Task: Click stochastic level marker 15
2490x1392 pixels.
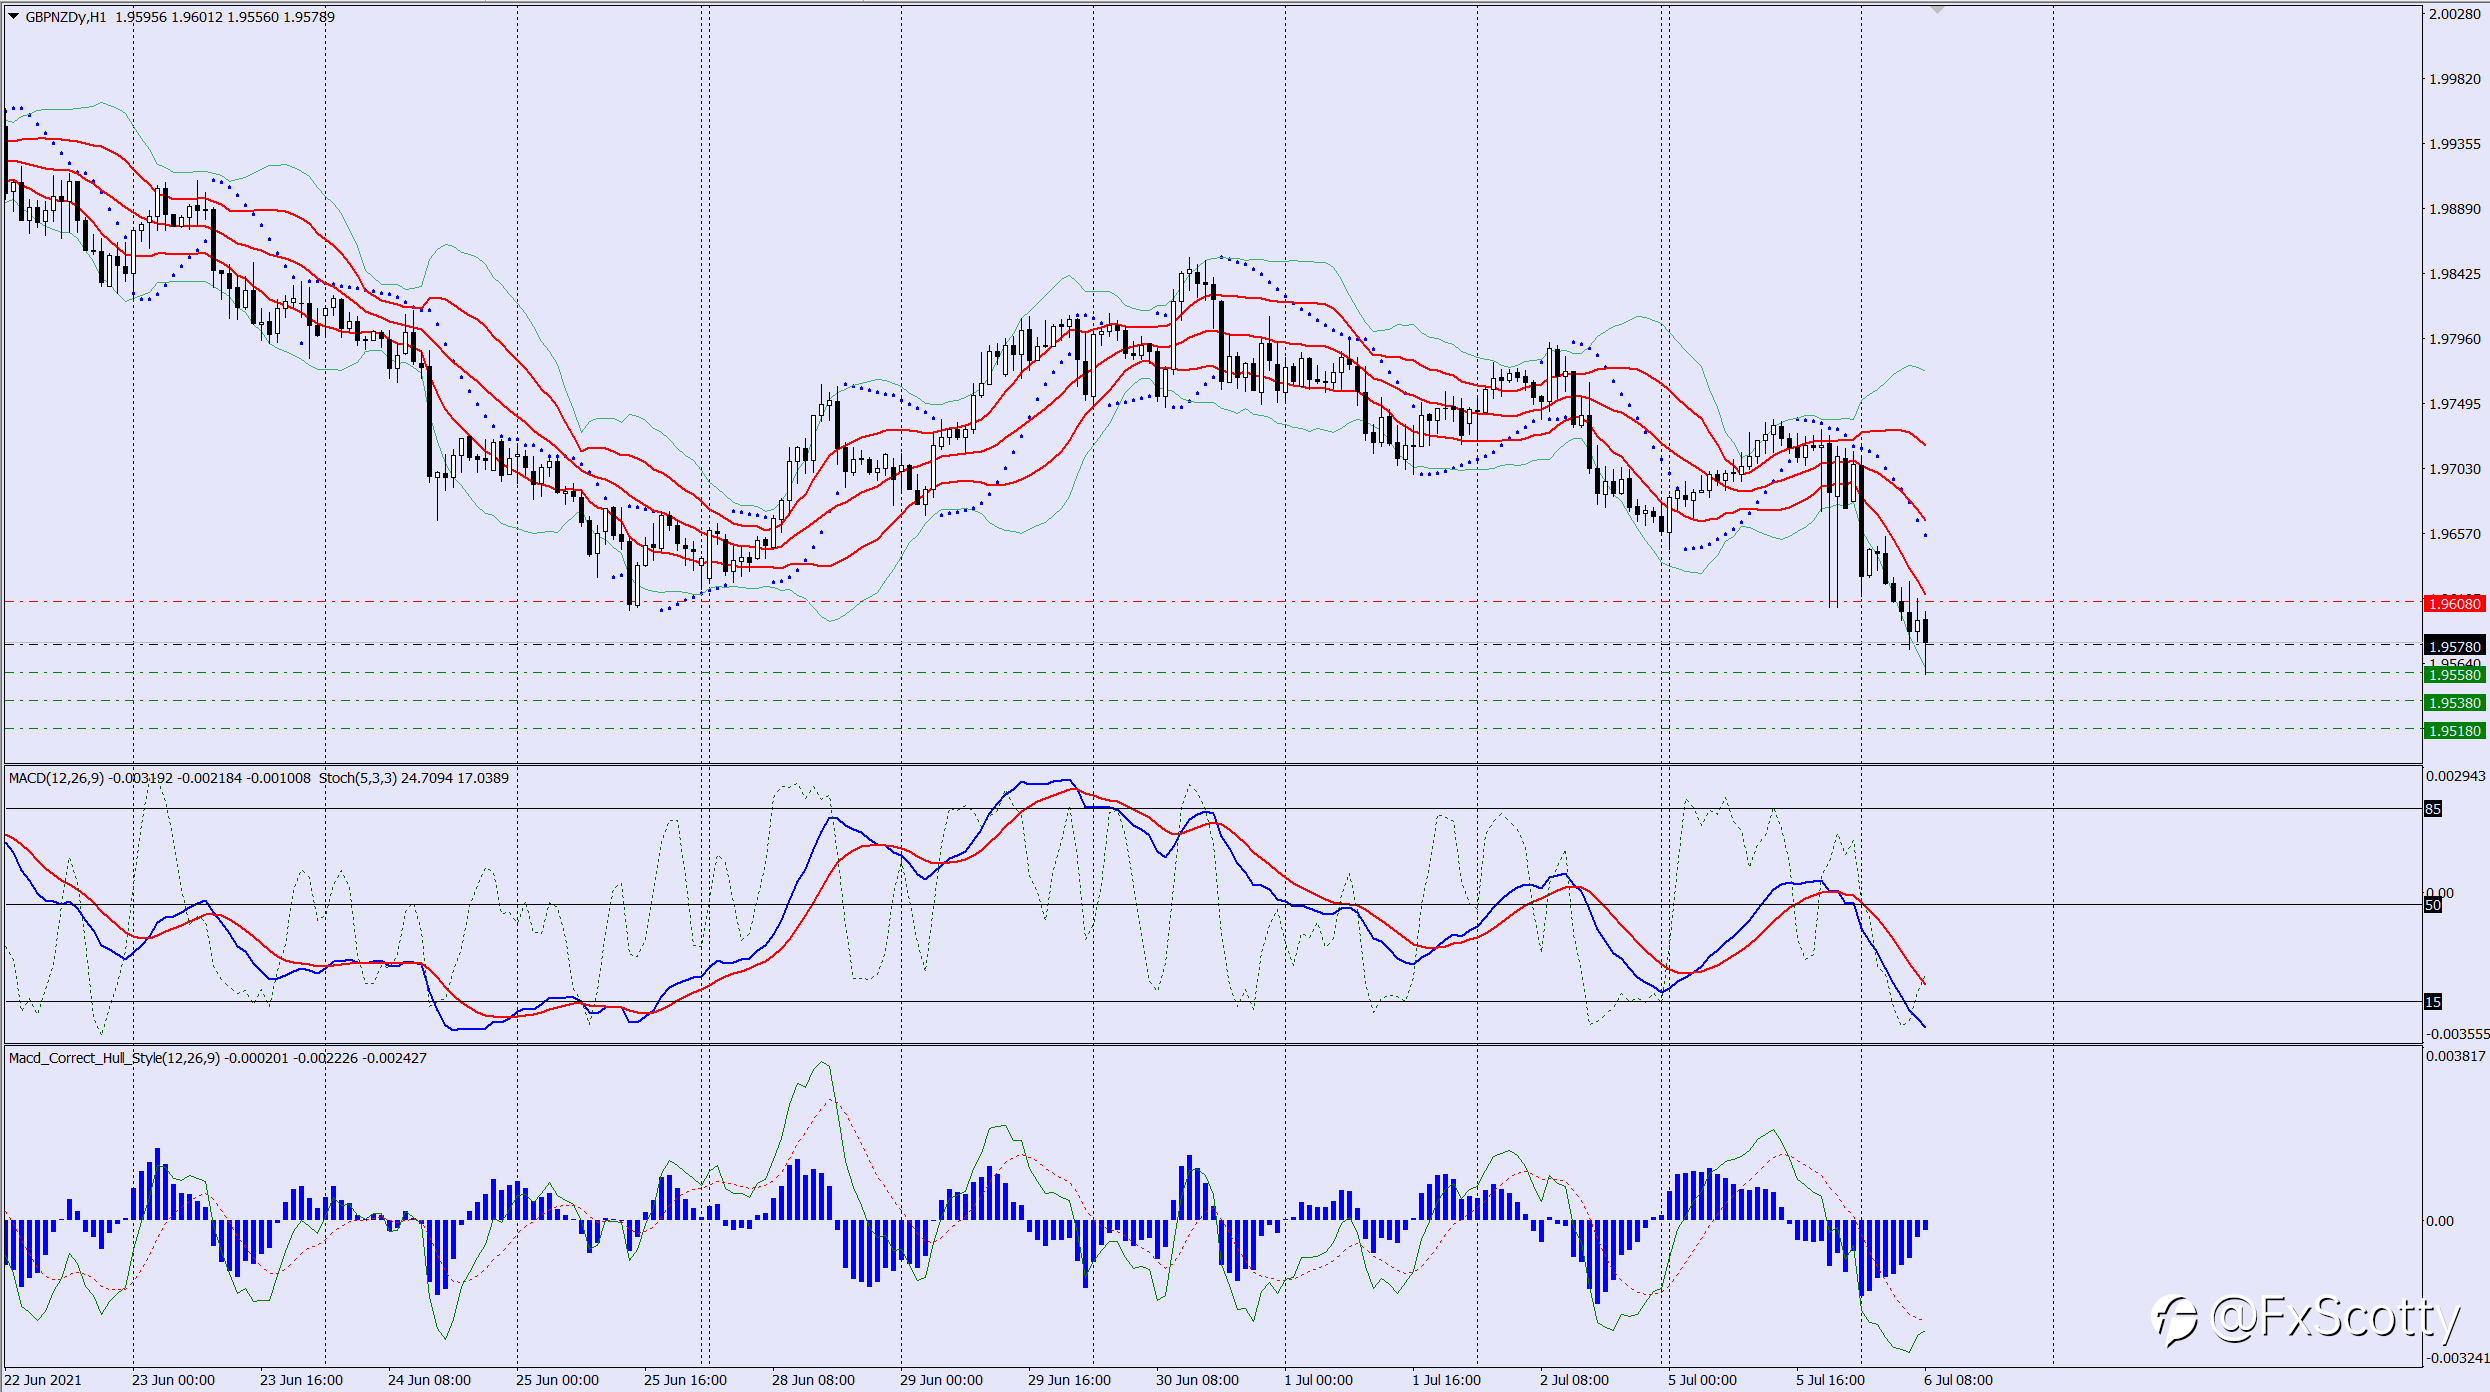Action: (x=2433, y=1002)
